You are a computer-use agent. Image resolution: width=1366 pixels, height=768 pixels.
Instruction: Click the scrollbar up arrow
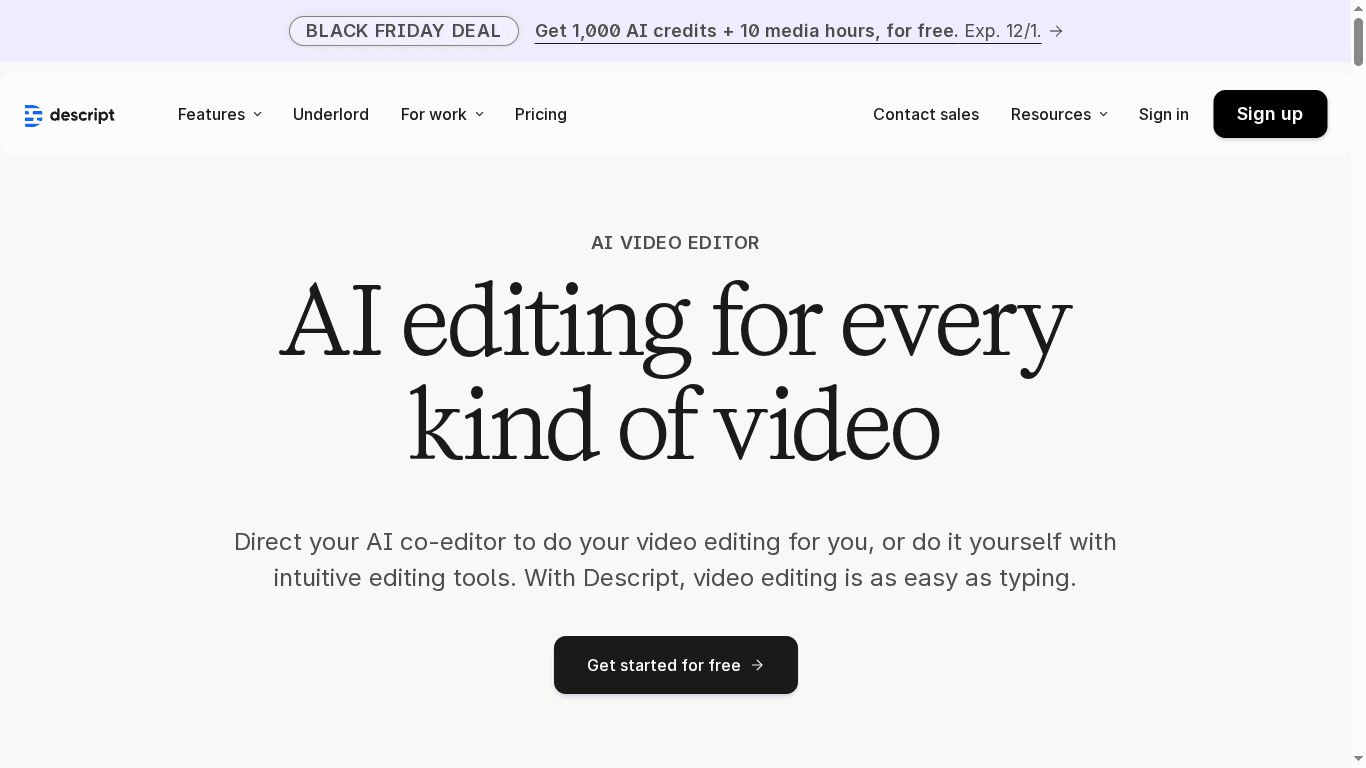pos(1359,9)
